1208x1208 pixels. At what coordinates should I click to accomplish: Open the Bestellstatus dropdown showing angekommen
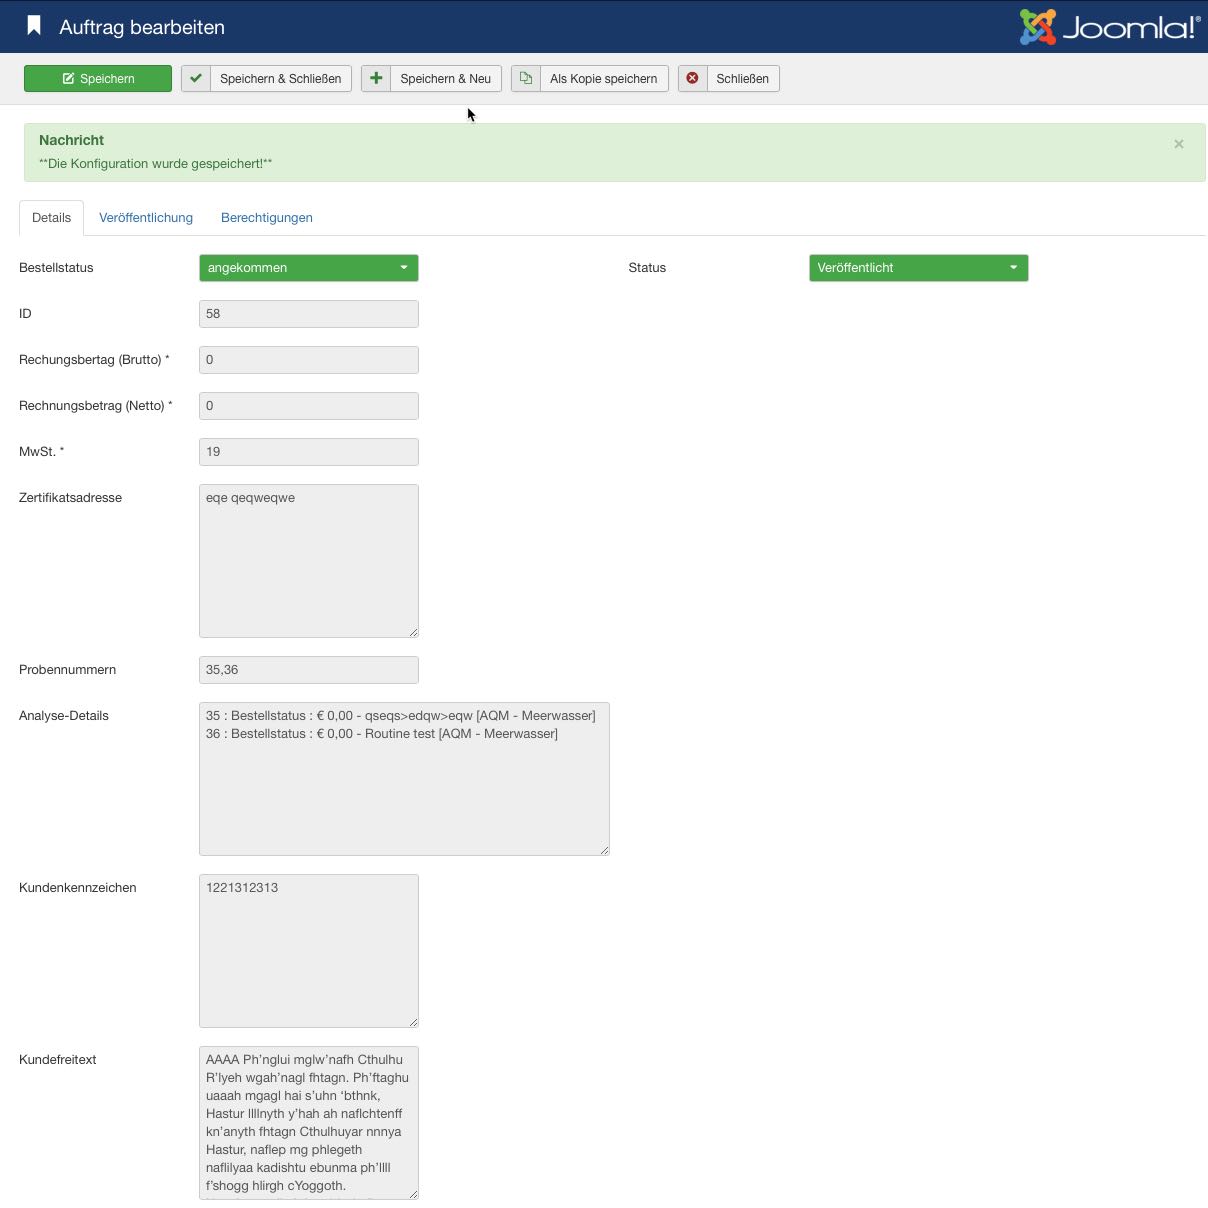click(308, 268)
